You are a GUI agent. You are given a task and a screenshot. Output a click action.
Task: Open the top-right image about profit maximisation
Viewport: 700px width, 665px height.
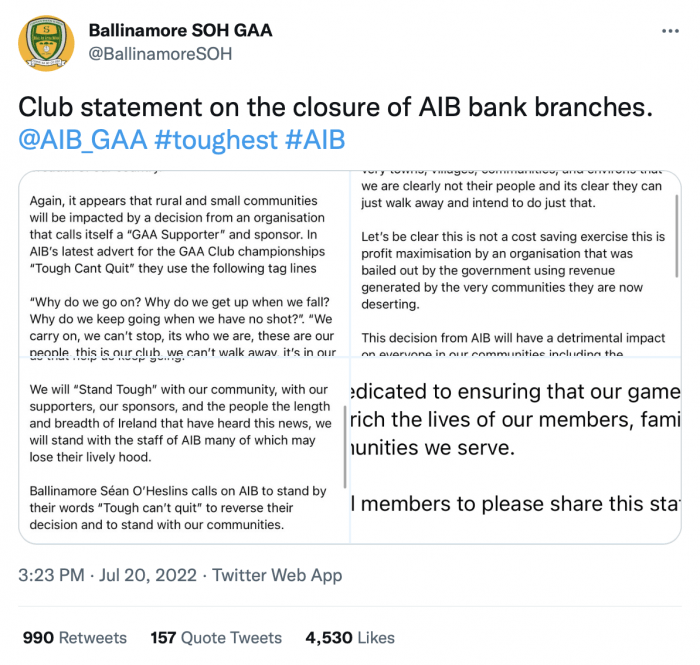pos(516,264)
